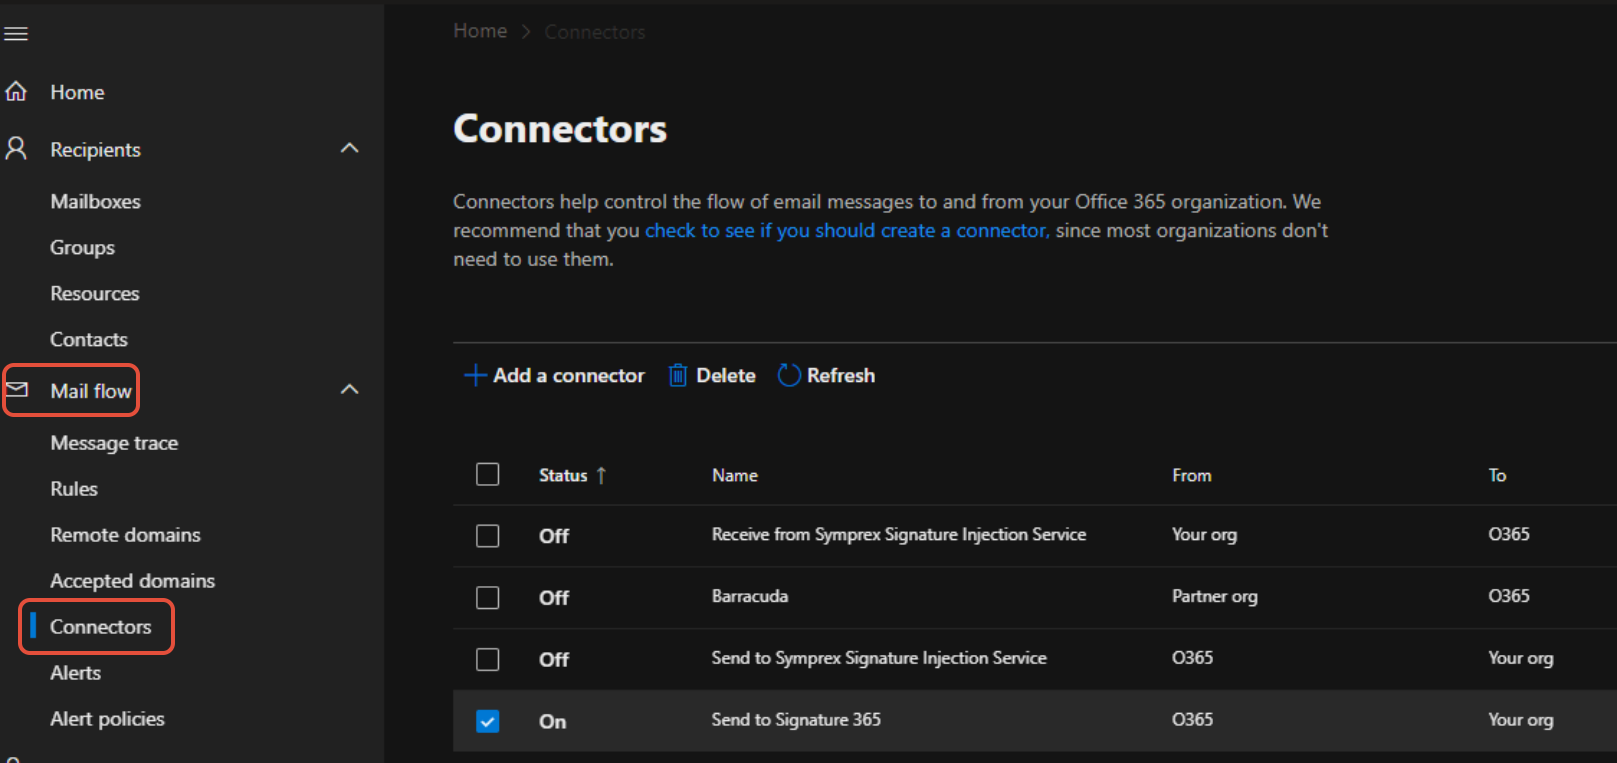Open Rules under Mail flow
This screenshot has width=1617, height=763.
pos(74,488)
